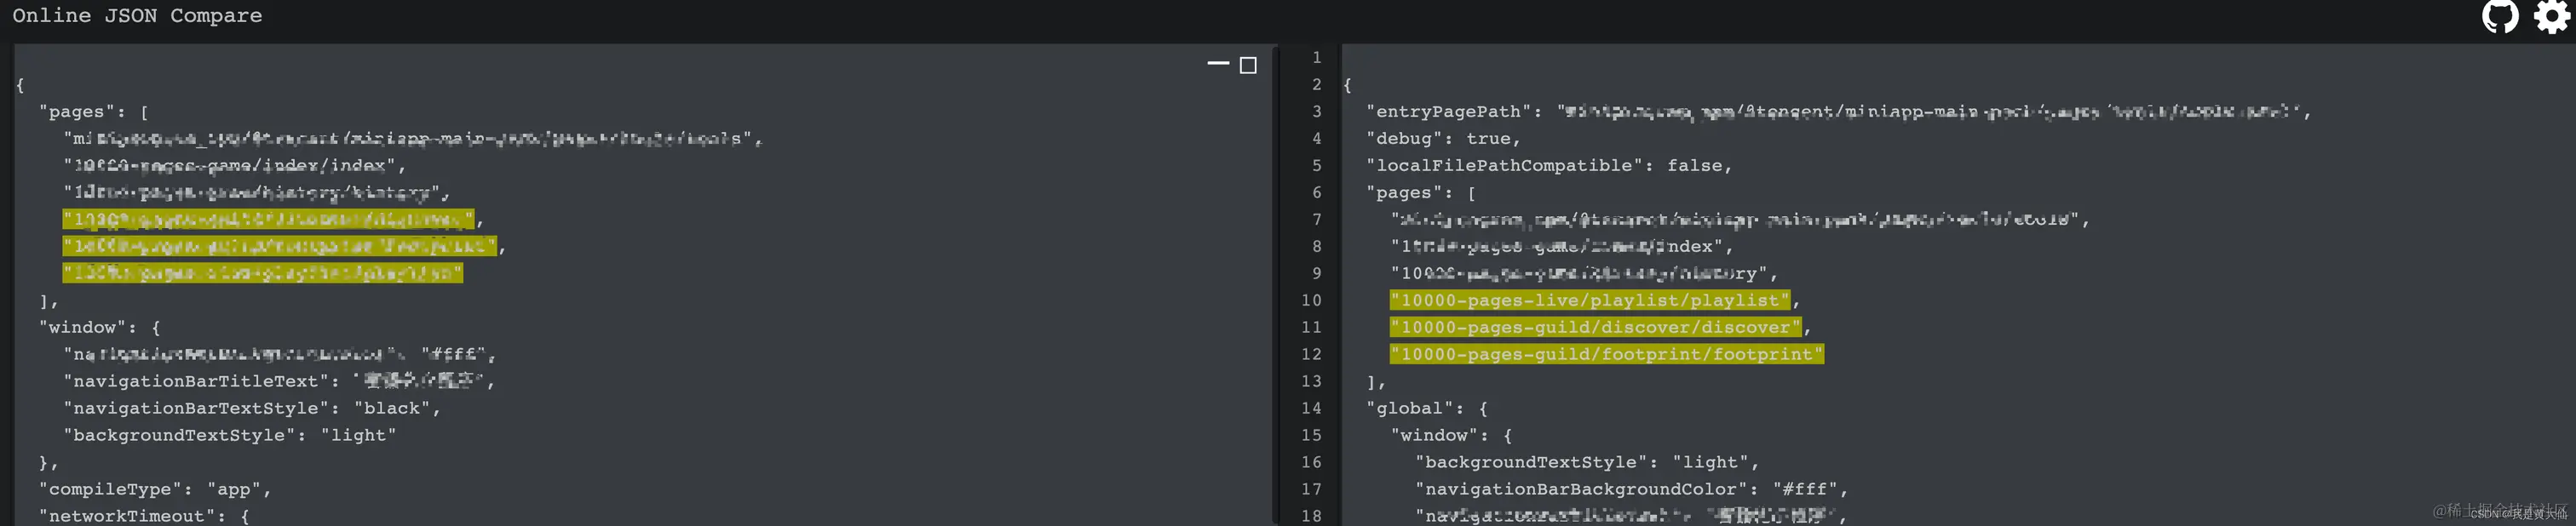
Task: Open the settings gear icon
Action: coord(2552,16)
